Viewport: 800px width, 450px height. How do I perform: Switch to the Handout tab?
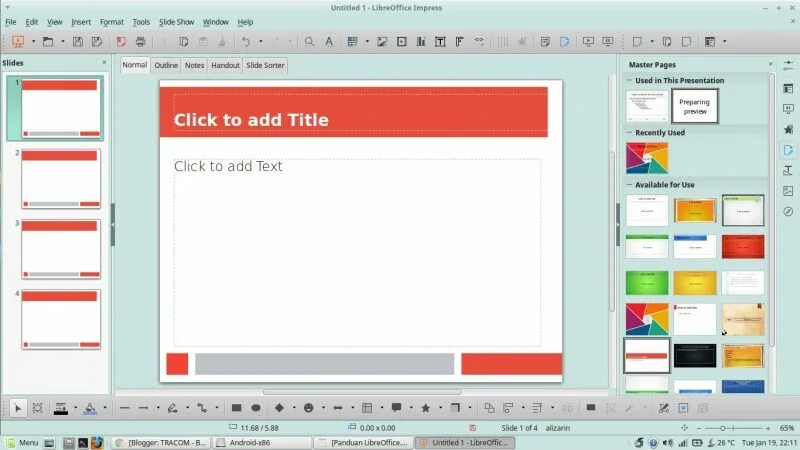click(x=226, y=65)
